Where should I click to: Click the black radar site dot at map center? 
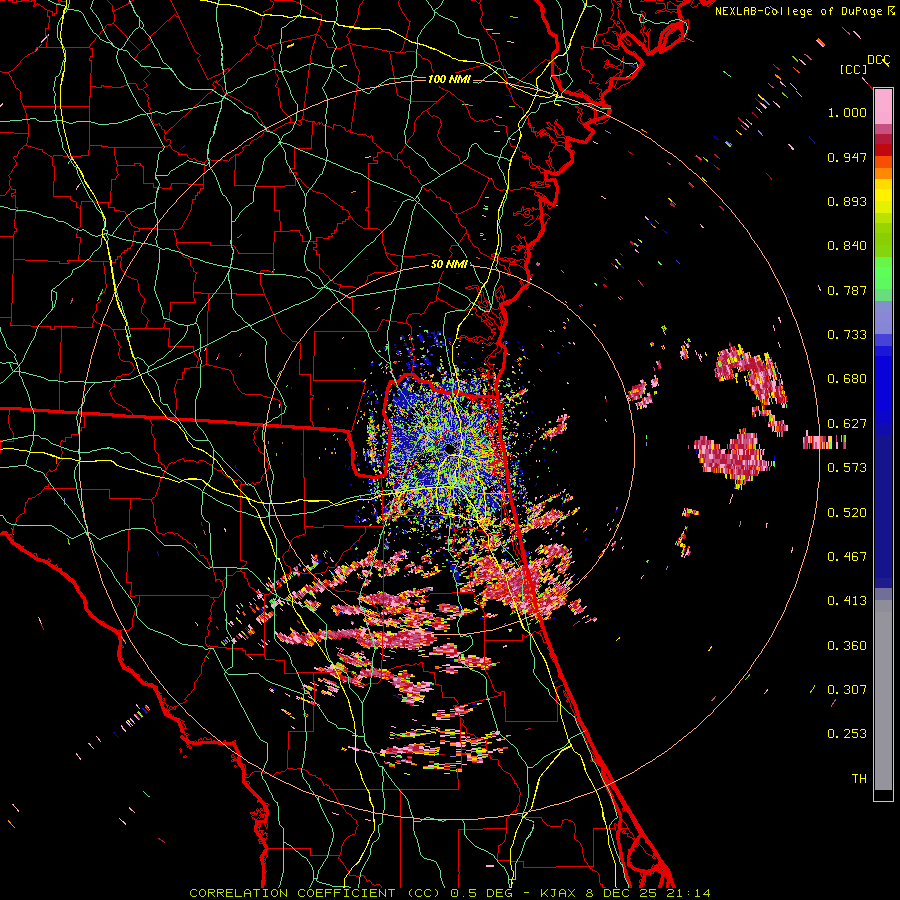pyautogui.click(x=450, y=448)
